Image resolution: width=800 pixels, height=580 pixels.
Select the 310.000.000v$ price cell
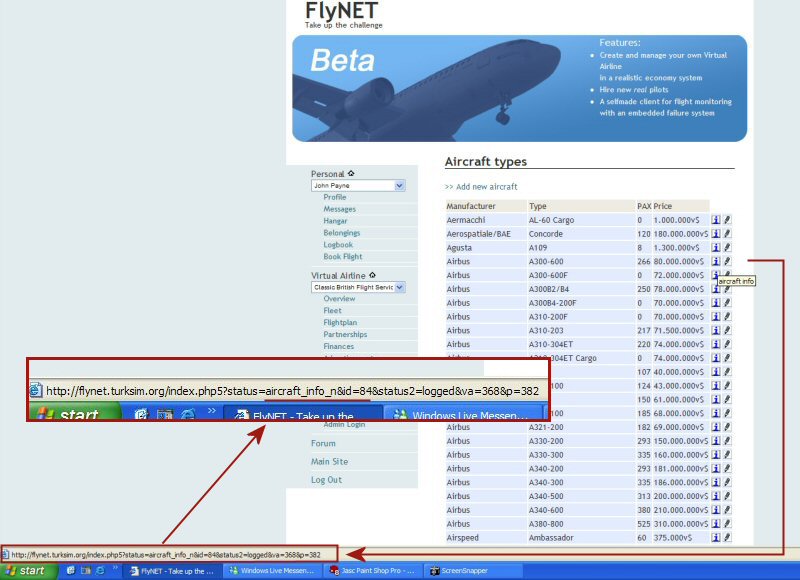[681, 523]
